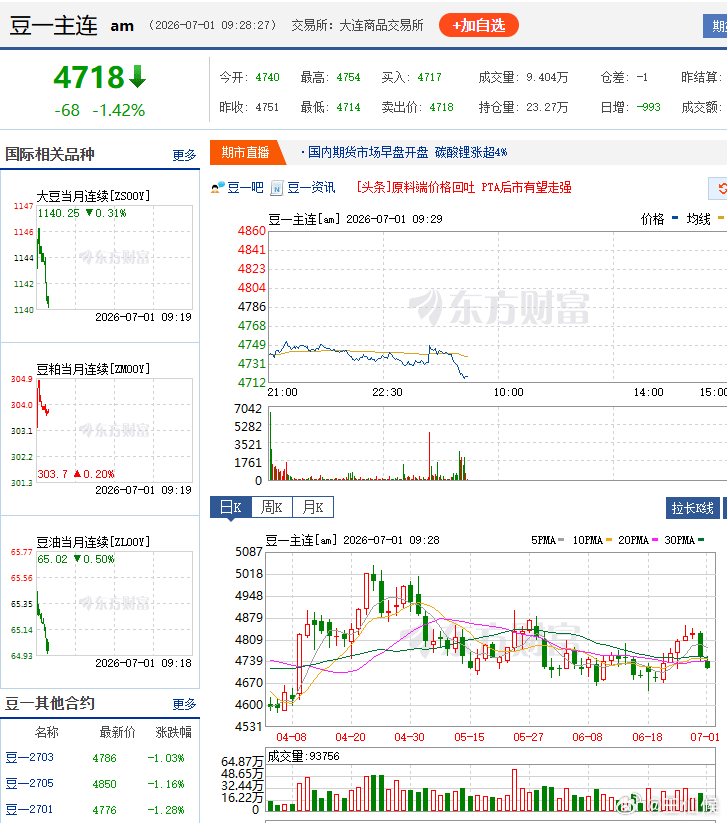Switch to the 日K chart tab
The image size is (727, 823).
231,508
